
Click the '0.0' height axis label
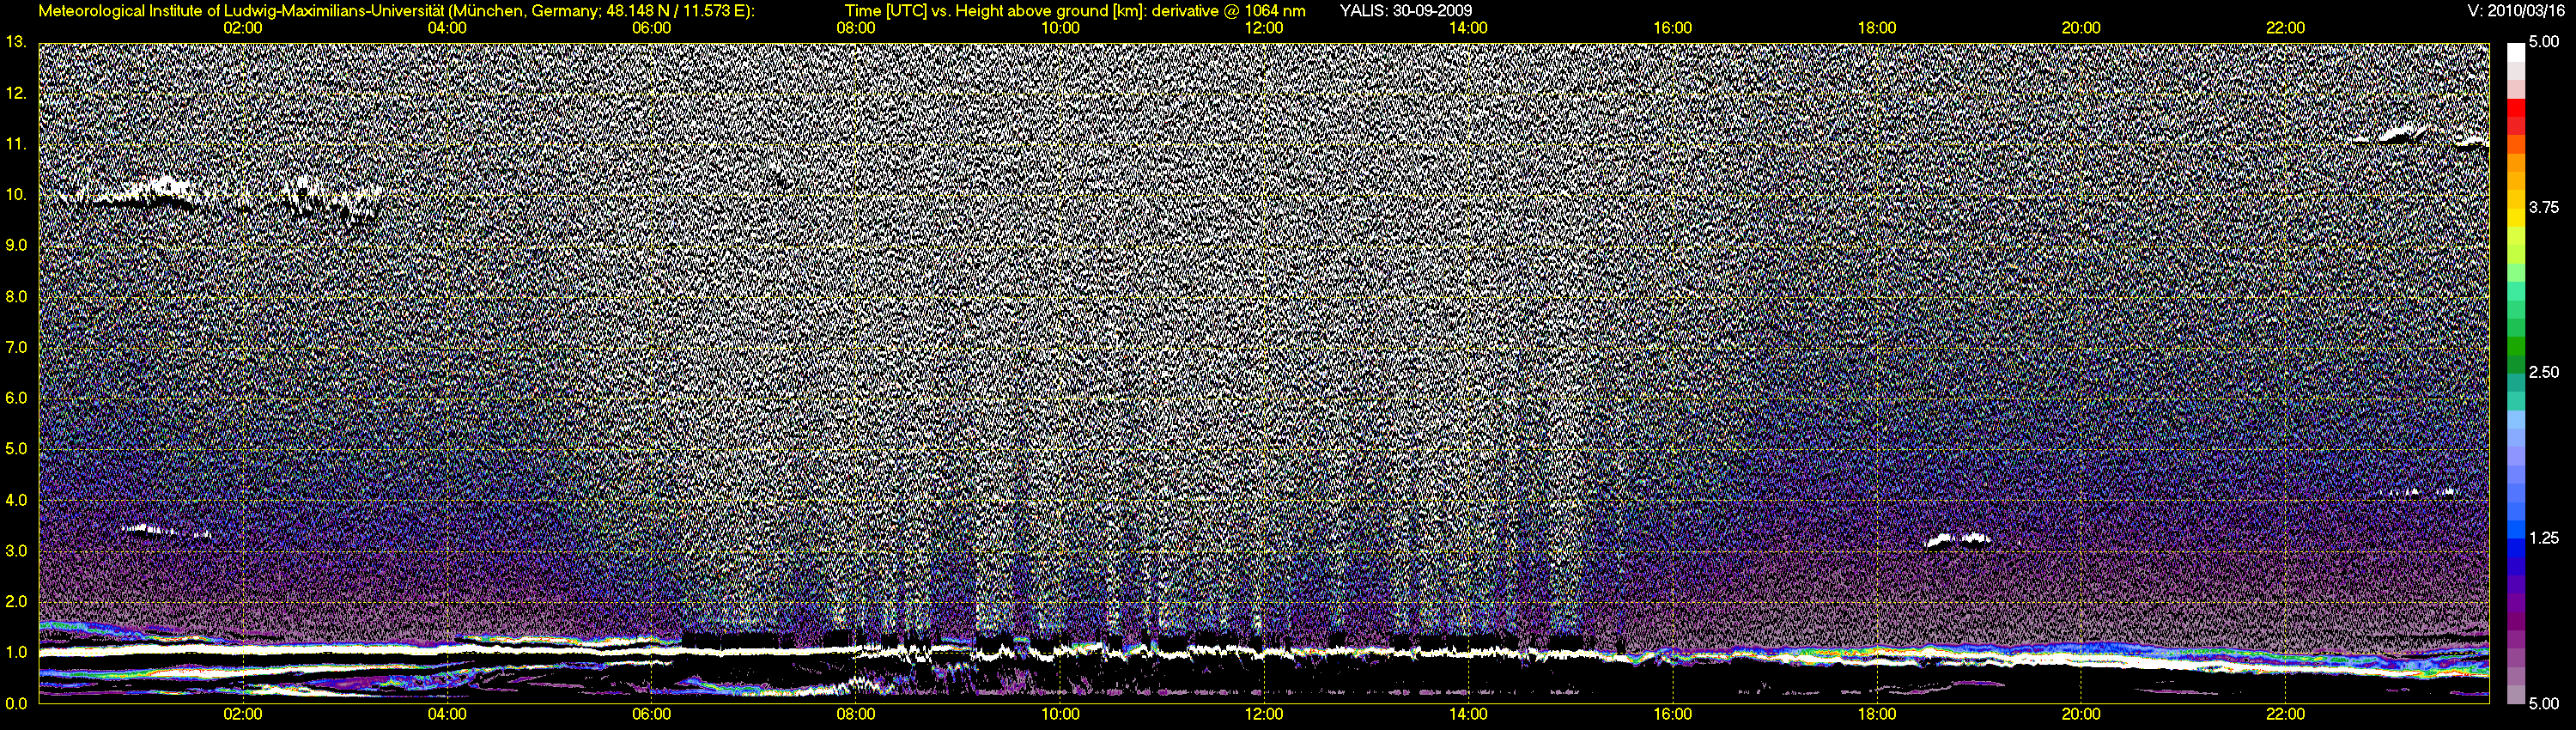pyautogui.click(x=16, y=704)
